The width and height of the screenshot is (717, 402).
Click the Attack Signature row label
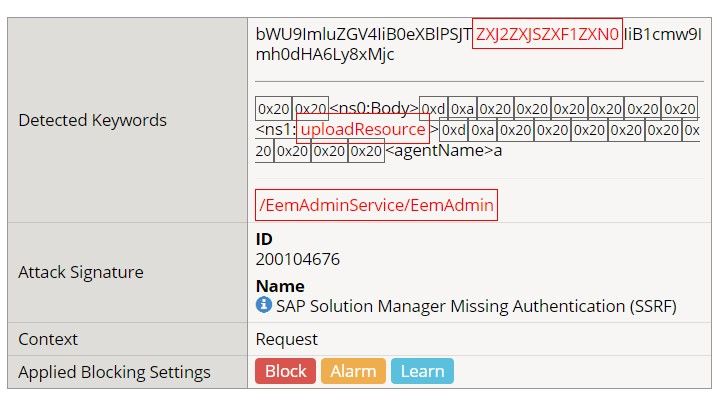81,272
